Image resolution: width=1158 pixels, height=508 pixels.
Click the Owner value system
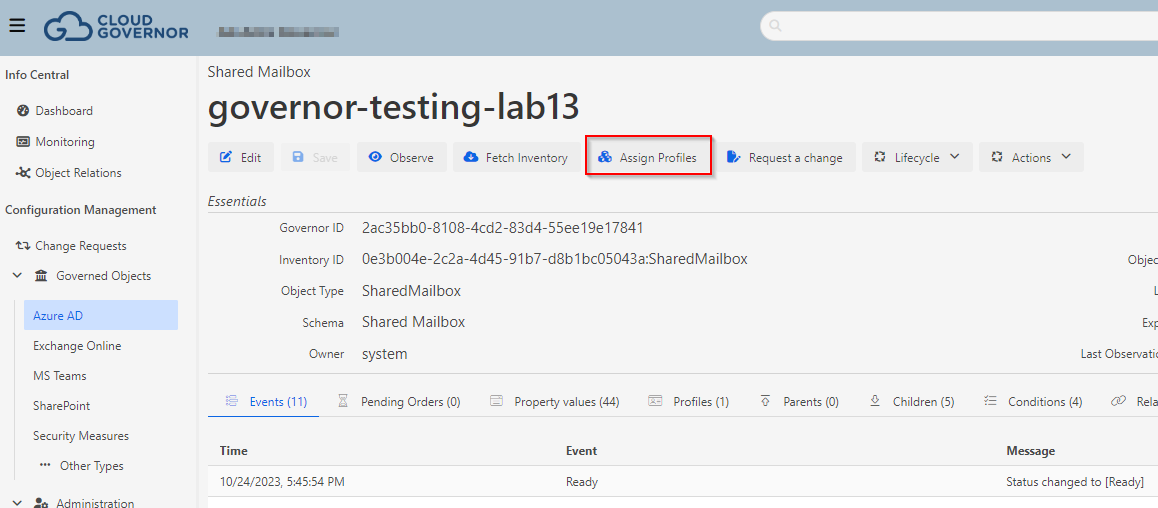coord(385,354)
